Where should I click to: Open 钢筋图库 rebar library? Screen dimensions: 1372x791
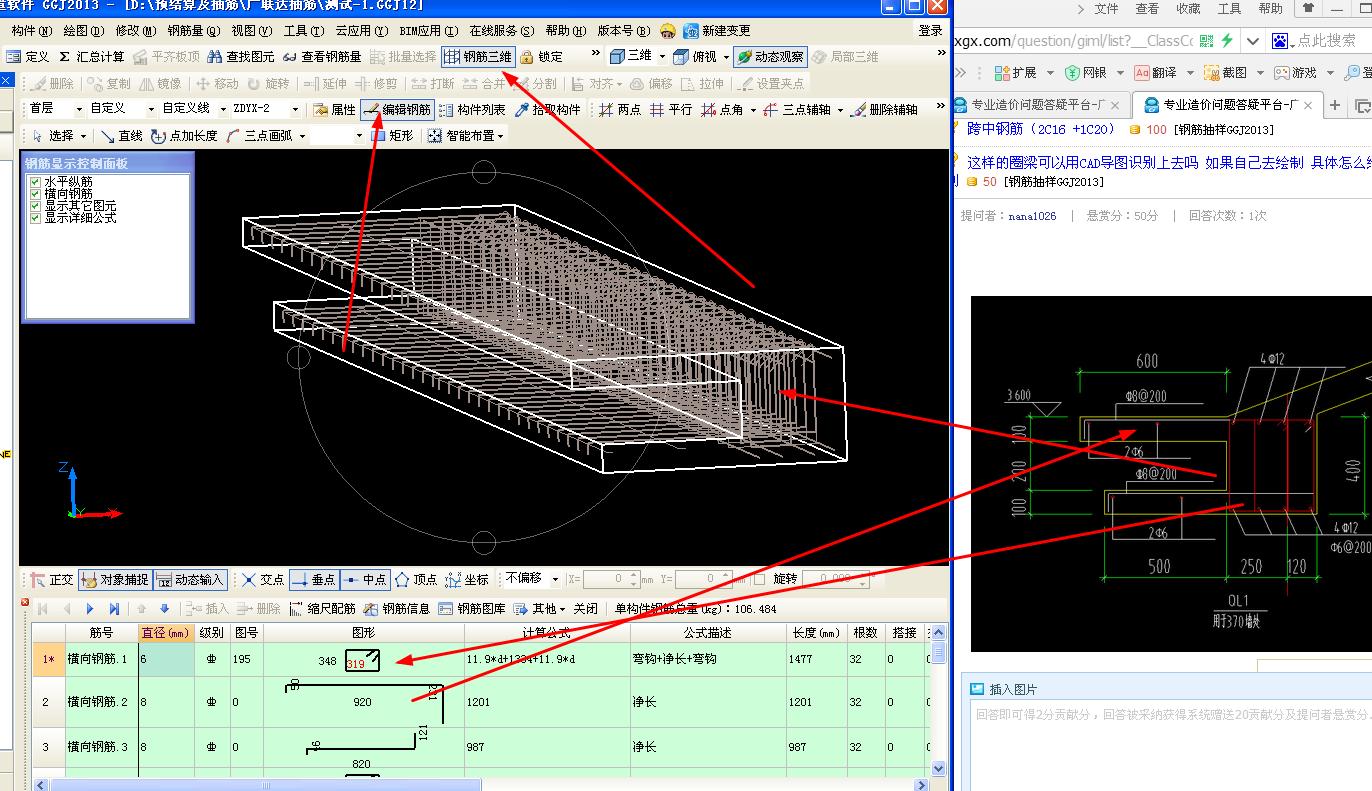coord(472,608)
